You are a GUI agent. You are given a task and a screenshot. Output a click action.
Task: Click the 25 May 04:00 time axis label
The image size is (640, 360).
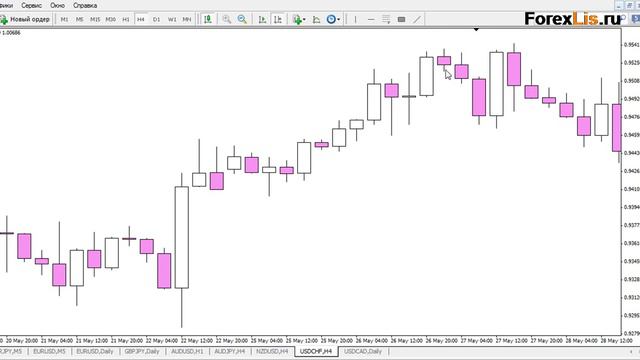click(267, 340)
